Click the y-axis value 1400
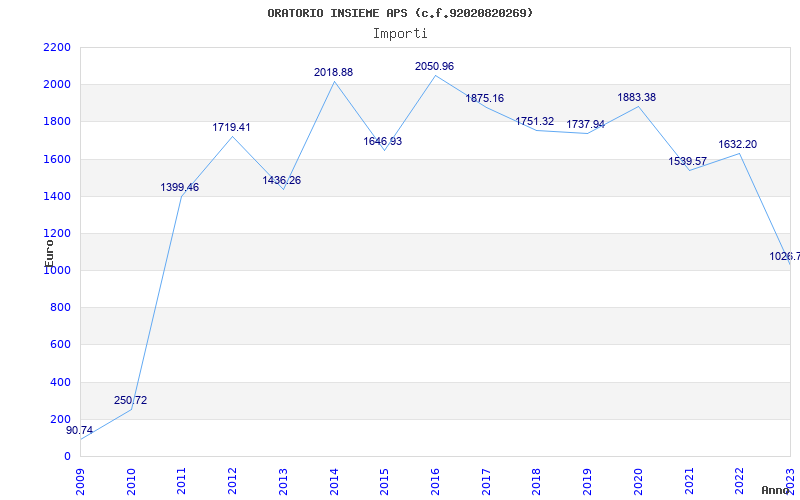Screen dimensions: 800x500 57,196
